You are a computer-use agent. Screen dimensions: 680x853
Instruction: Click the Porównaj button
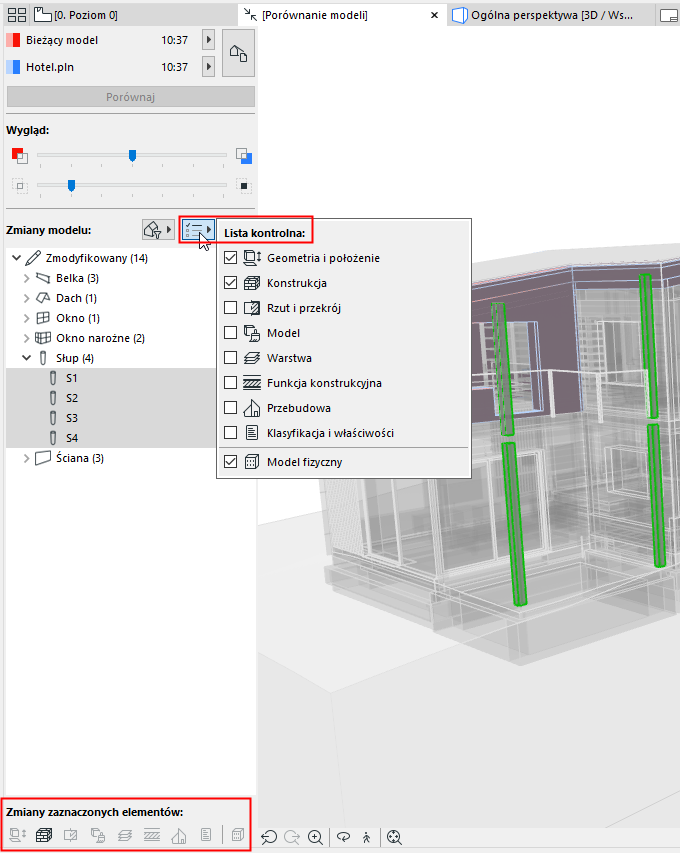click(x=131, y=97)
